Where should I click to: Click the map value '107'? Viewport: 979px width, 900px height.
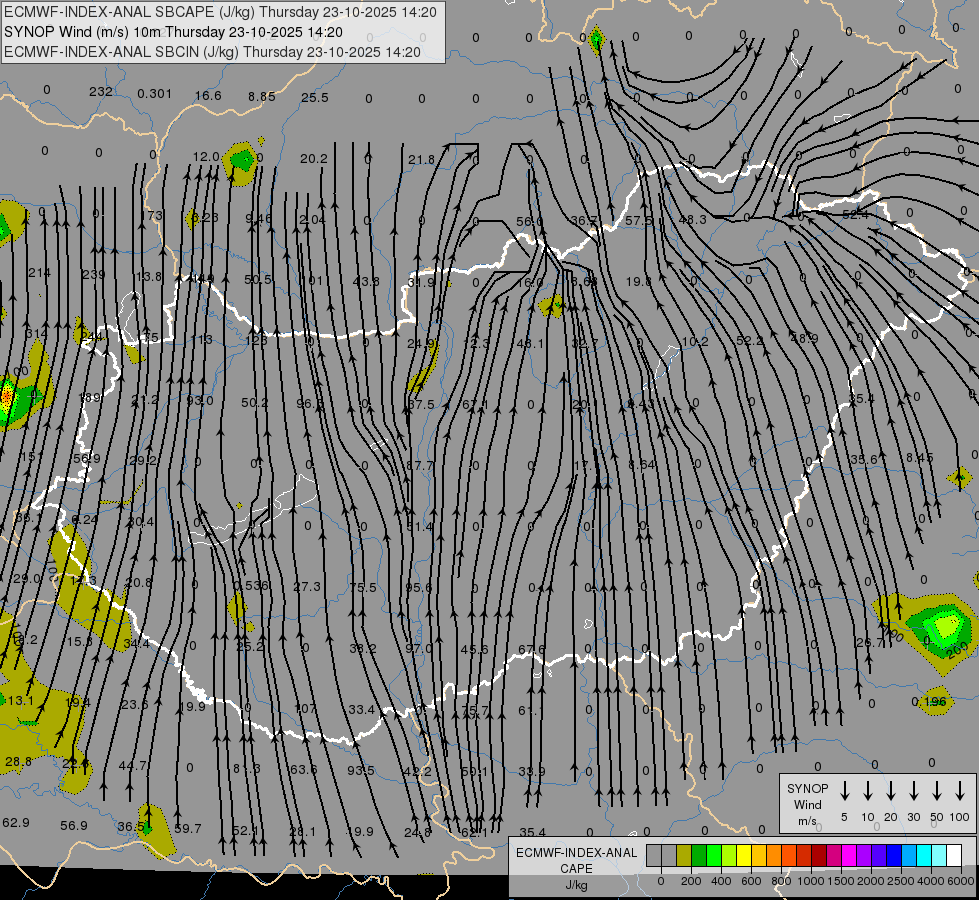(305, 709)
